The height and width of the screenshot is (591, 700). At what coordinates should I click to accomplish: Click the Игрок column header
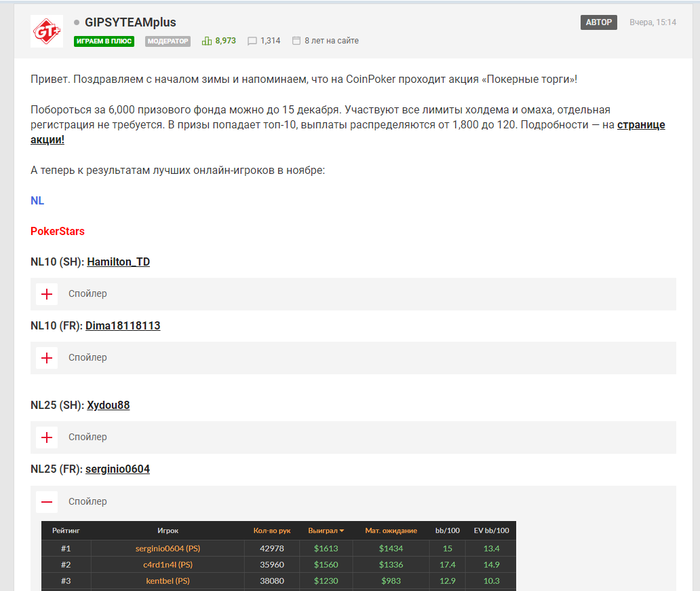tap(168, 531)
